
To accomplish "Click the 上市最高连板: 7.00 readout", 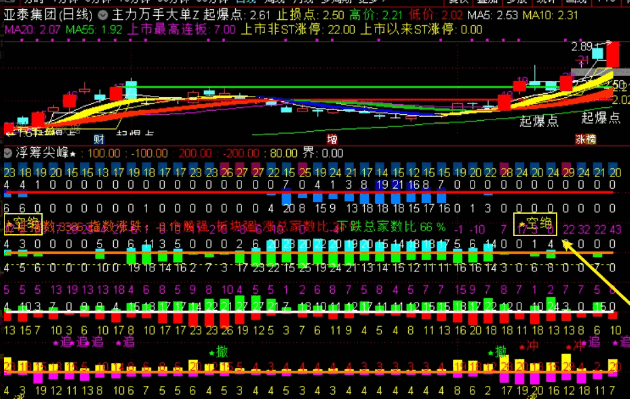I will coord(182,30).
